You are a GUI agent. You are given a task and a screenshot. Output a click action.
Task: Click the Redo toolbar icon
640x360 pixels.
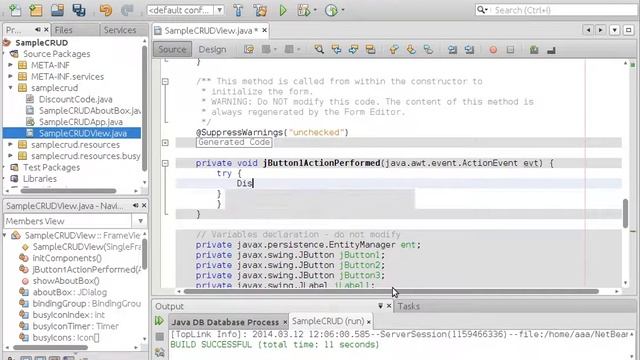[x=127, y=10]
